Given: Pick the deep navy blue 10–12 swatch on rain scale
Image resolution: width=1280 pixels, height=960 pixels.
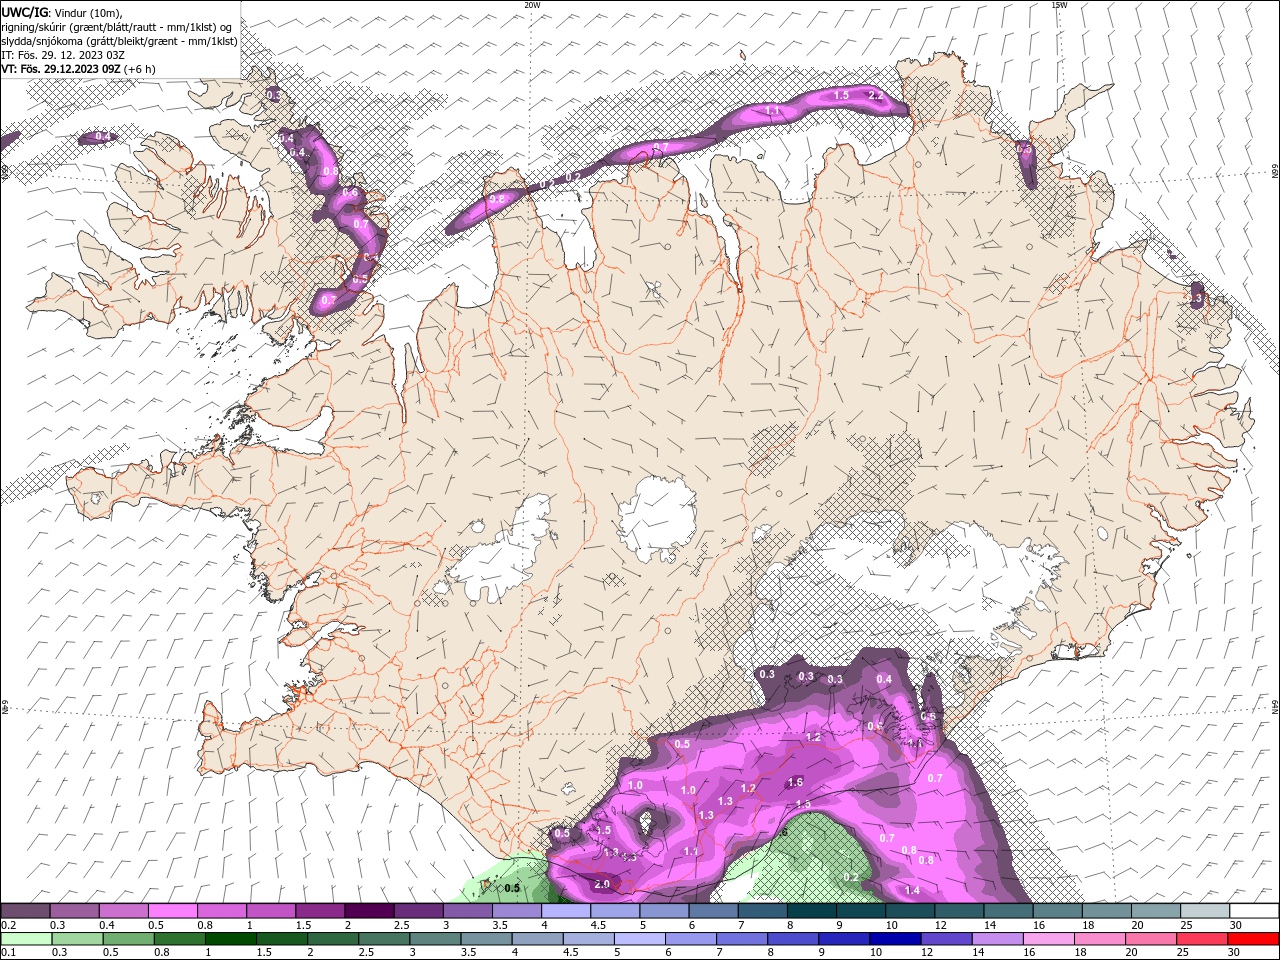Looking at the screenshot, I should (894, 939).
